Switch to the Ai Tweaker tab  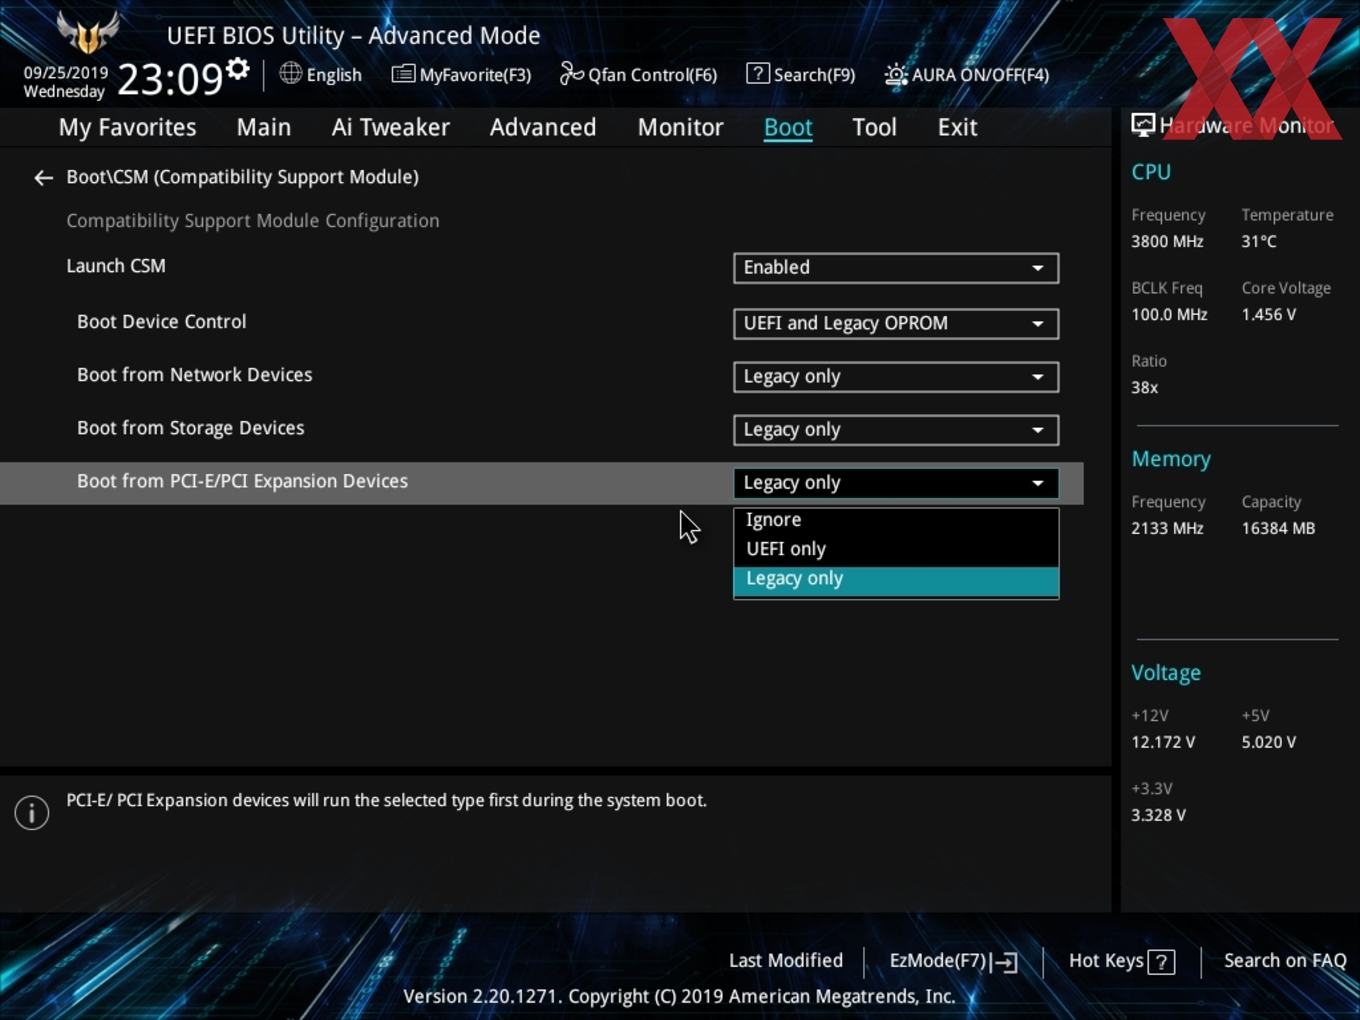(391, 128)
